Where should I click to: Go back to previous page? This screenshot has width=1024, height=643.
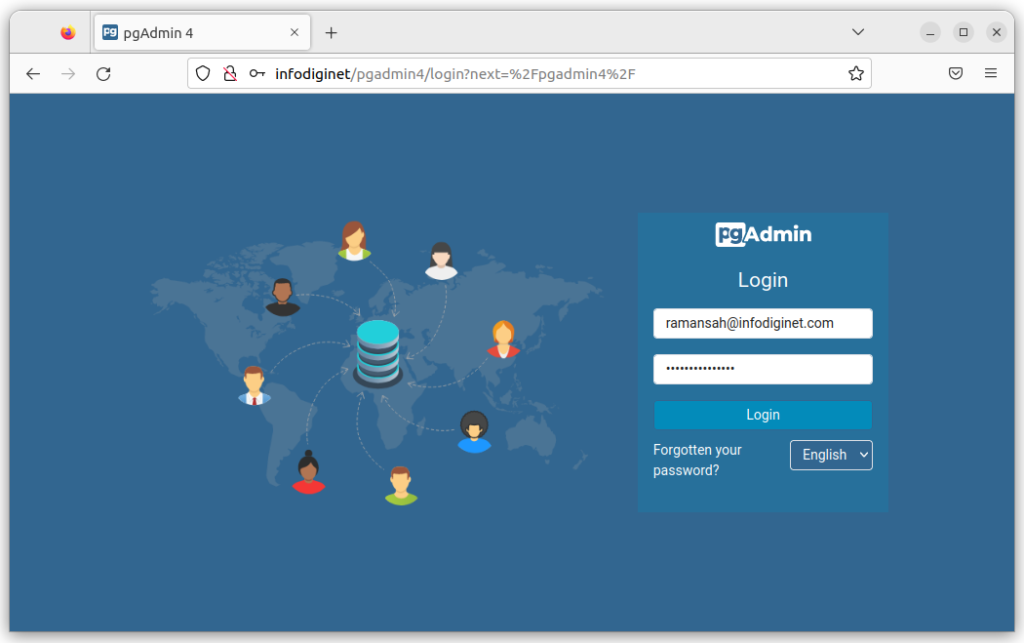[33, 74]
